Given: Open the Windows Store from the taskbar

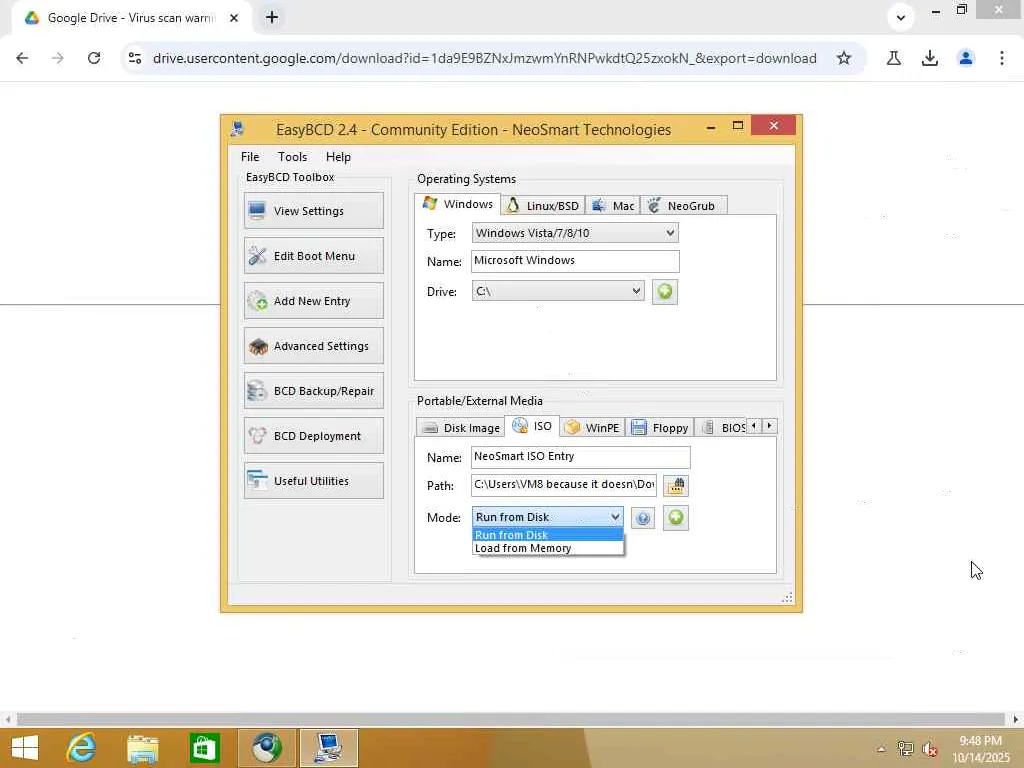Looking at the screenshot, I should click(x=204, y=748).
